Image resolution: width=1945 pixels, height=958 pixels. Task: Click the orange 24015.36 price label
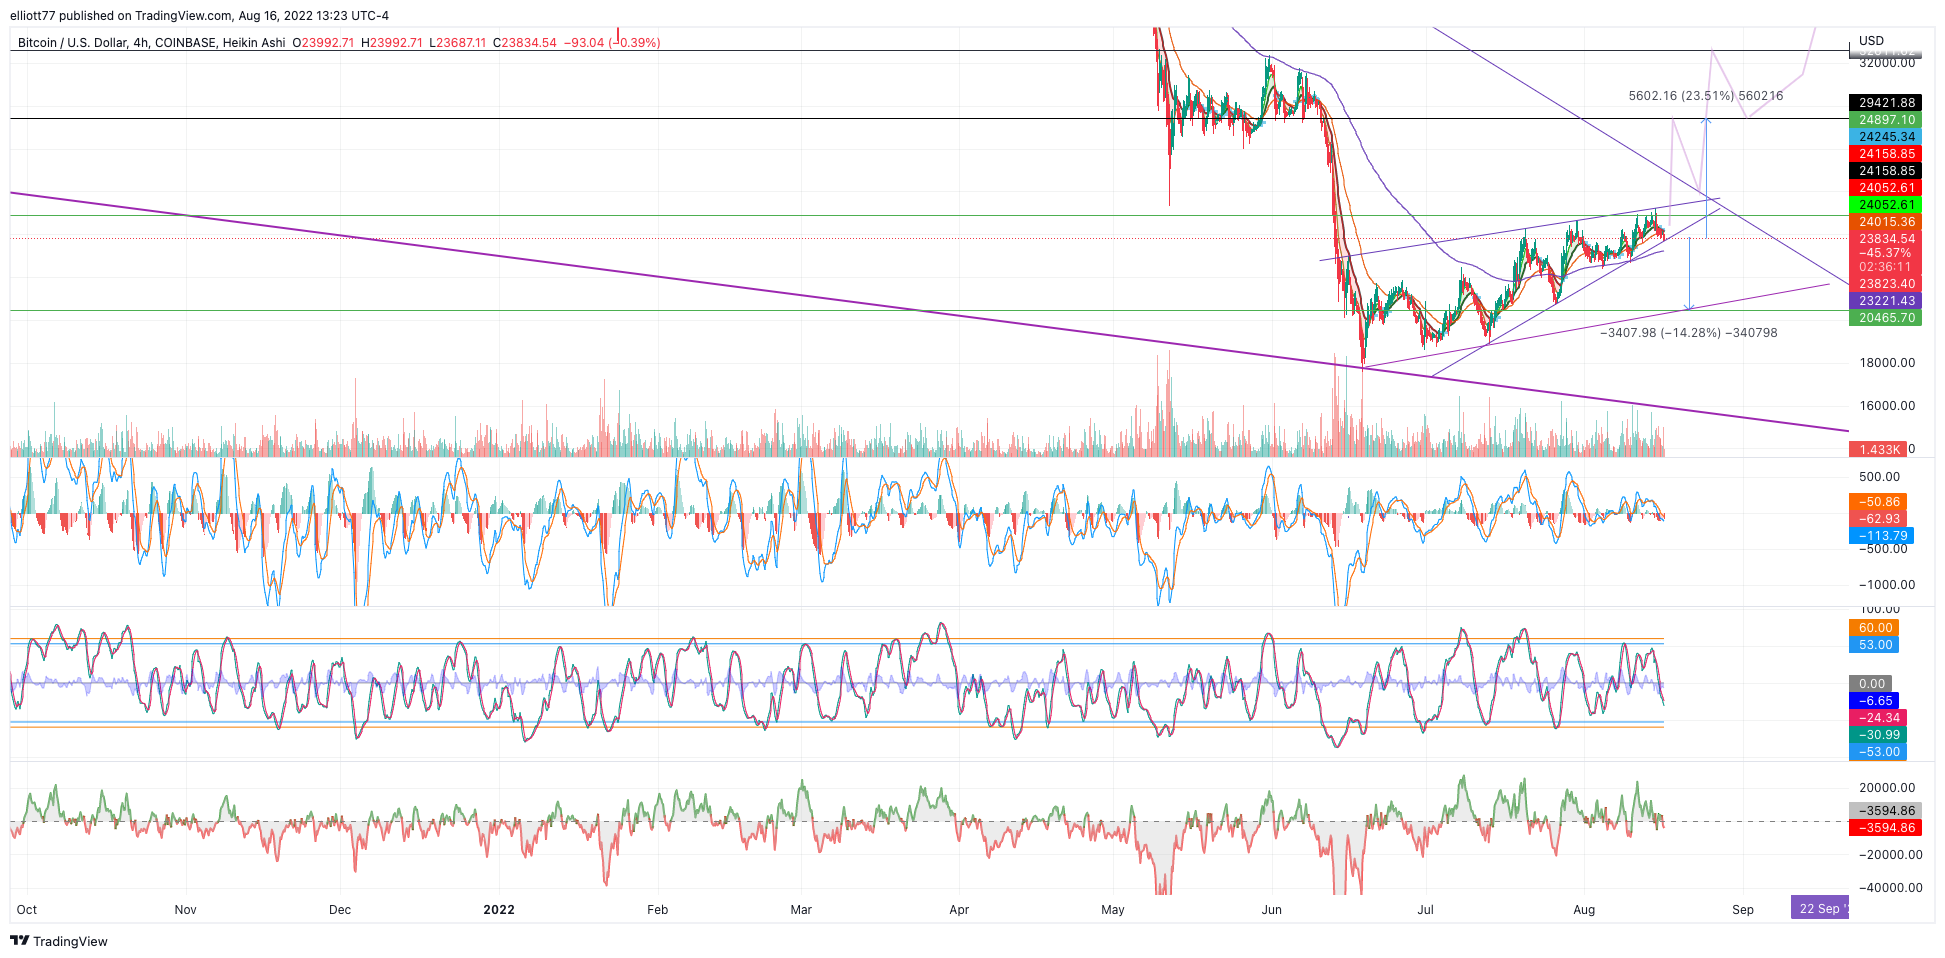pos(1885,222)
